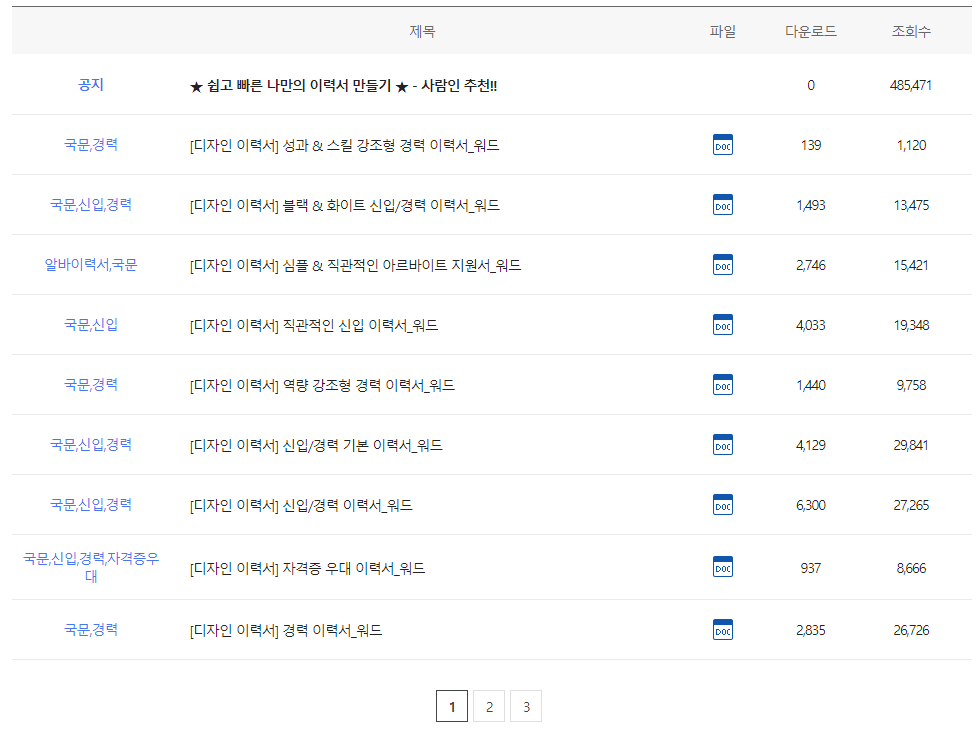Go to page 3 of the list
The height and width of the screenshot is (731, 979).
[x=526, y=706]
